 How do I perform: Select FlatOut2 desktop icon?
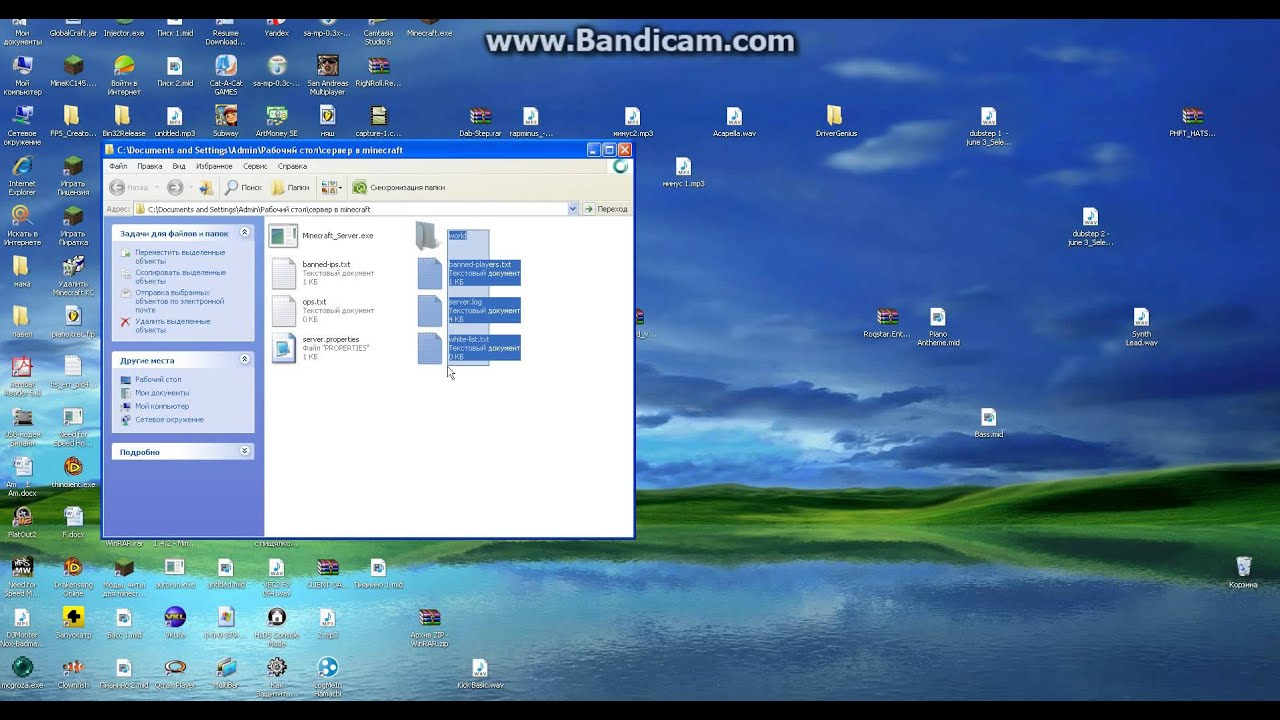21,523
